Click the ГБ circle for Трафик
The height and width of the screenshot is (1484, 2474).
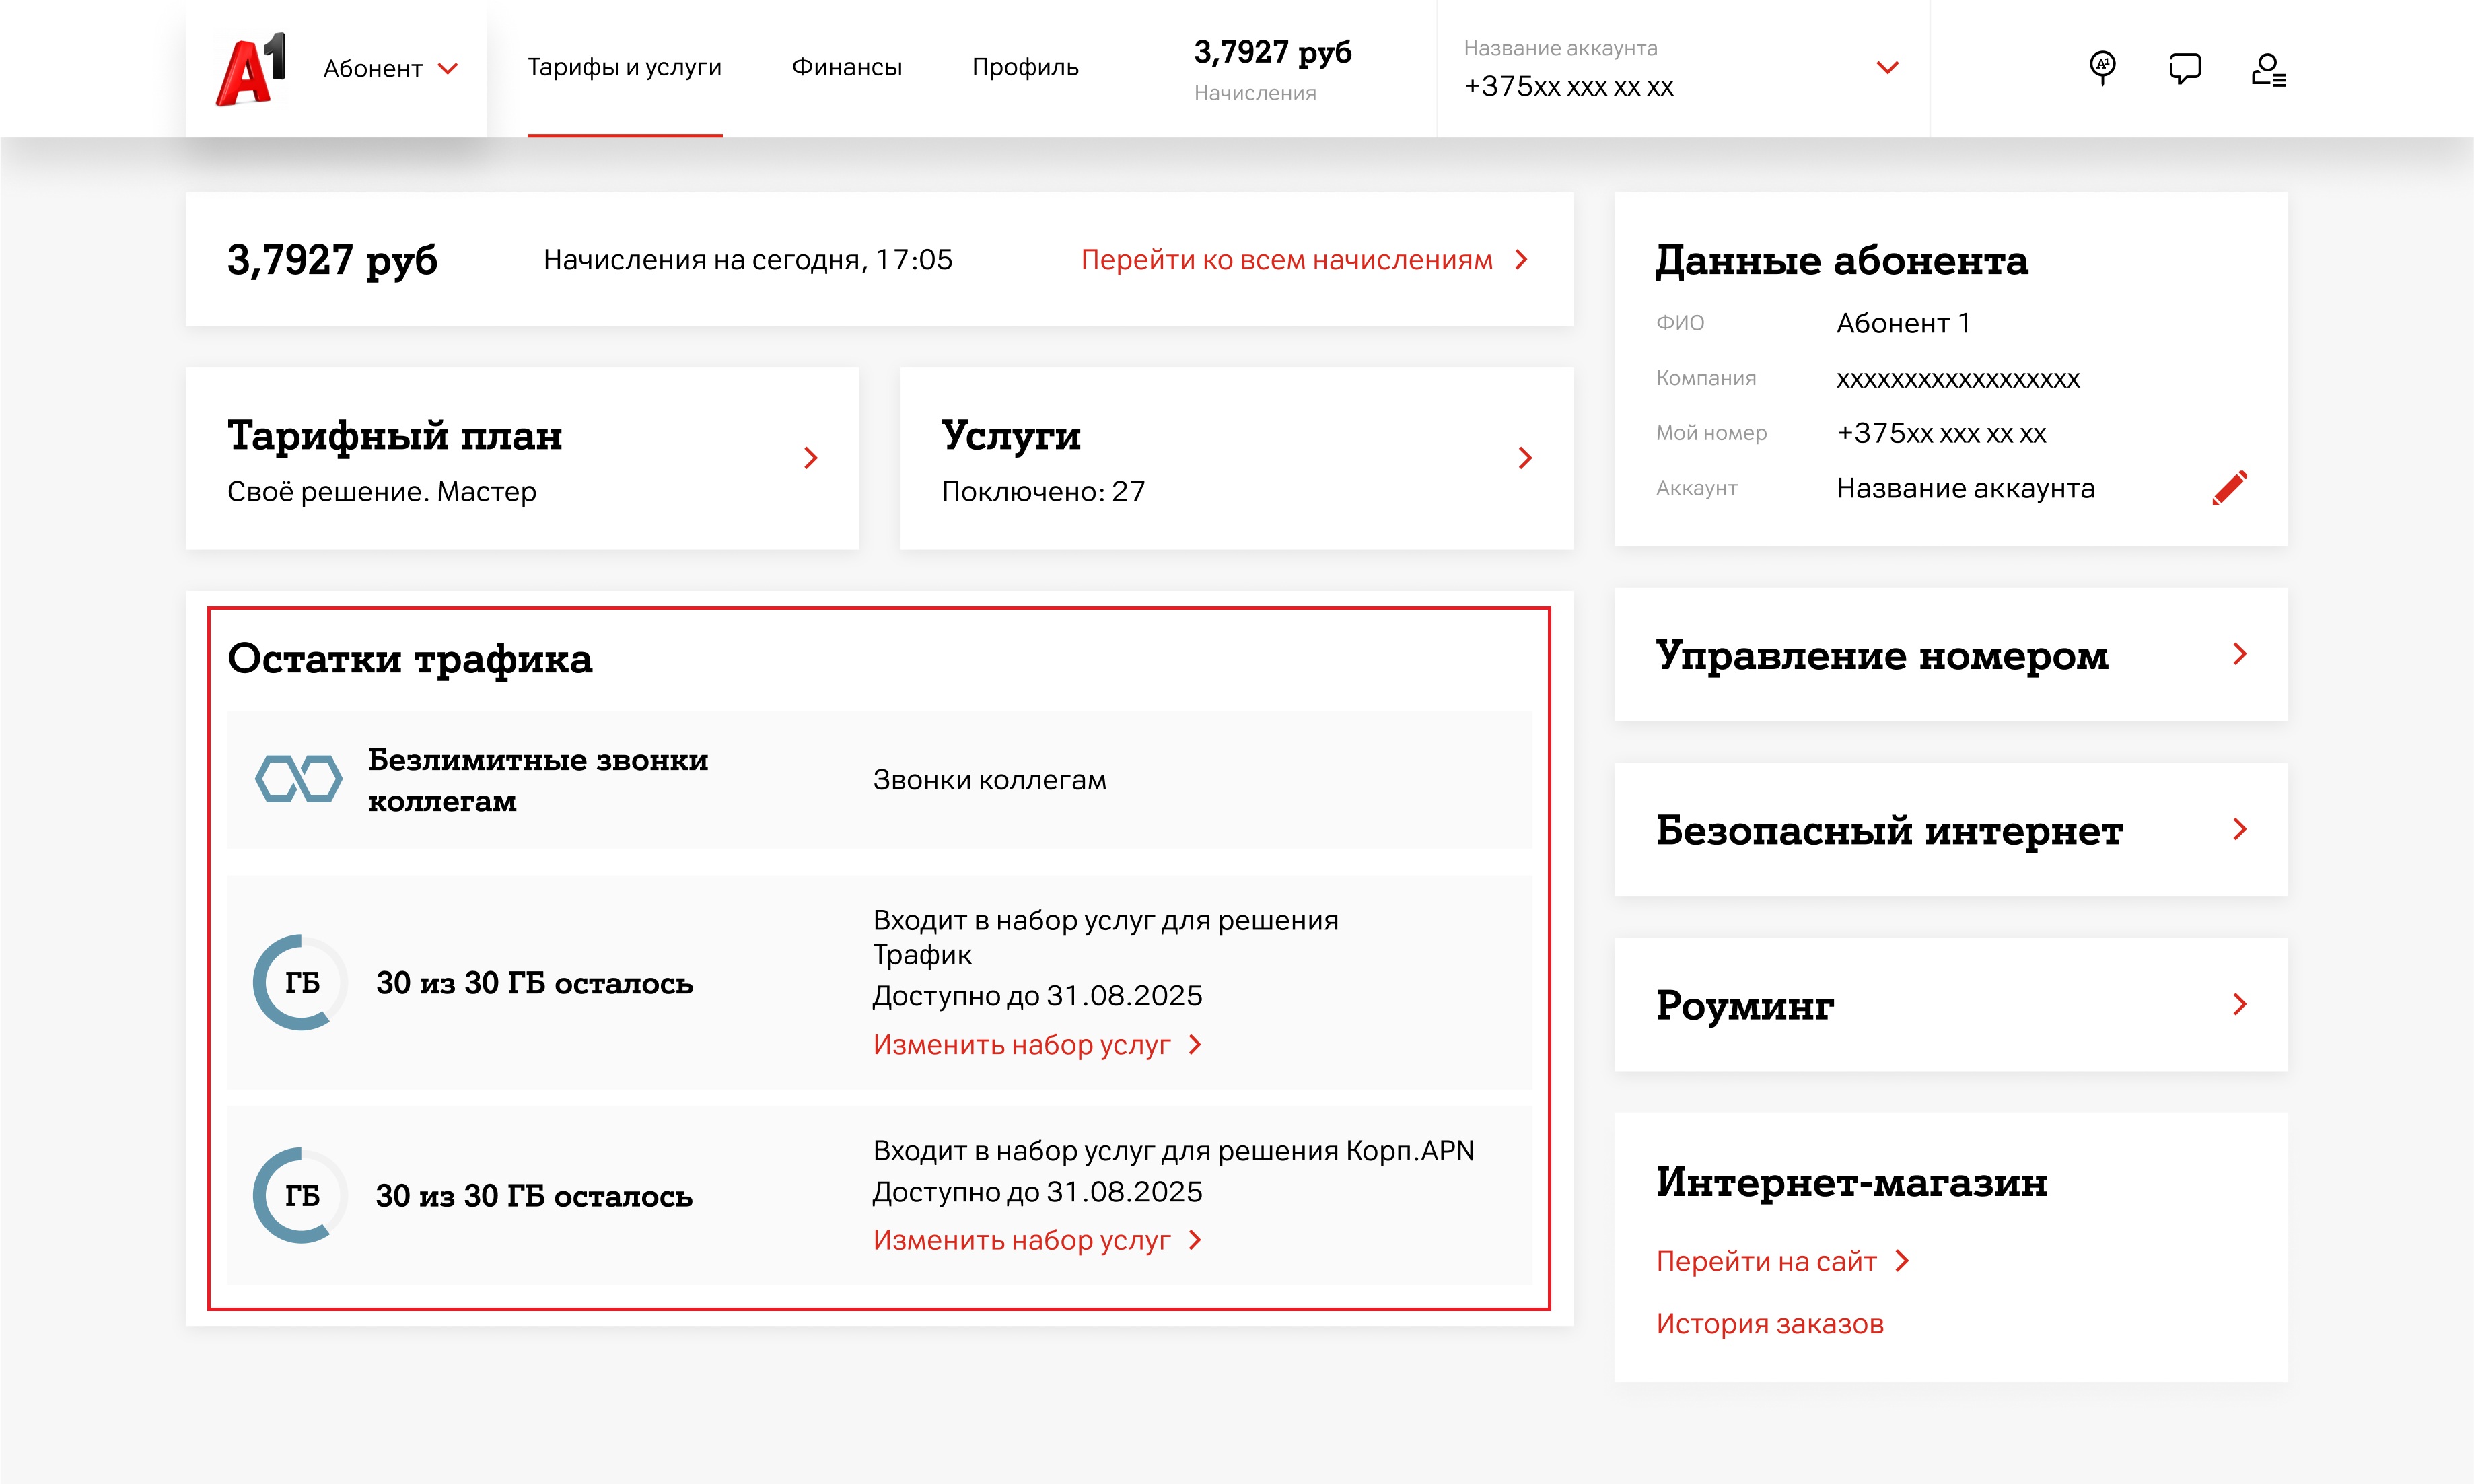[301, 982]
